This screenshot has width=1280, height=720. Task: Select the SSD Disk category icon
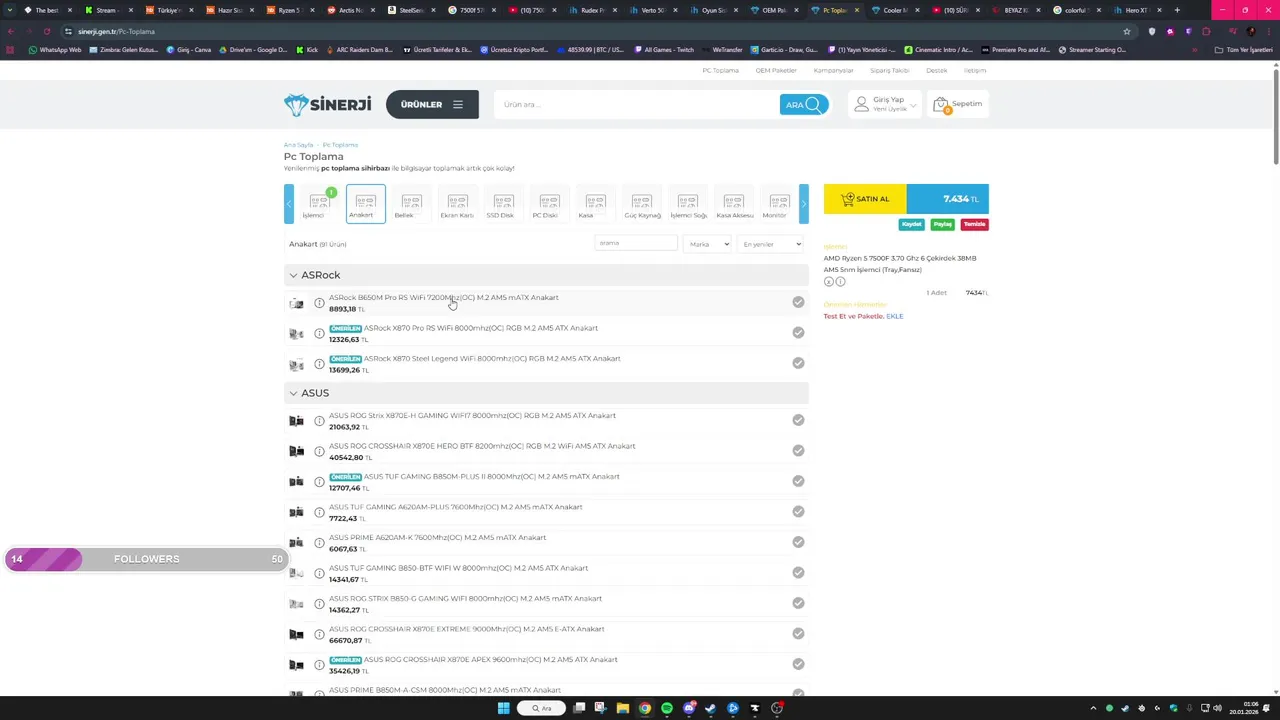503,203
